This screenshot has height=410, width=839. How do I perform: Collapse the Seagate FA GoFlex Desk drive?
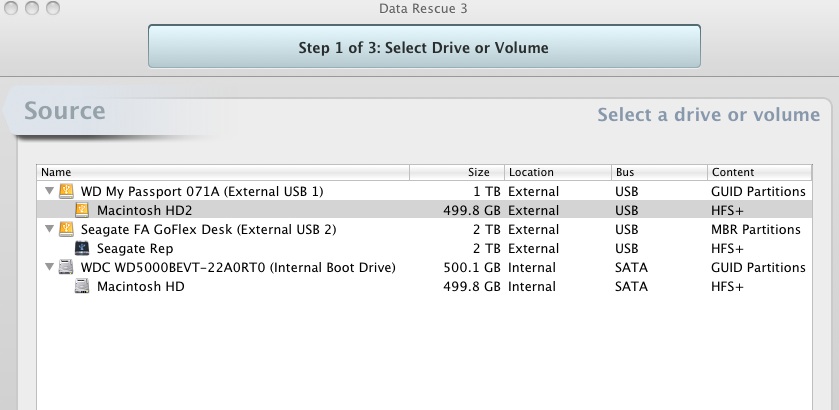point(50,229)
